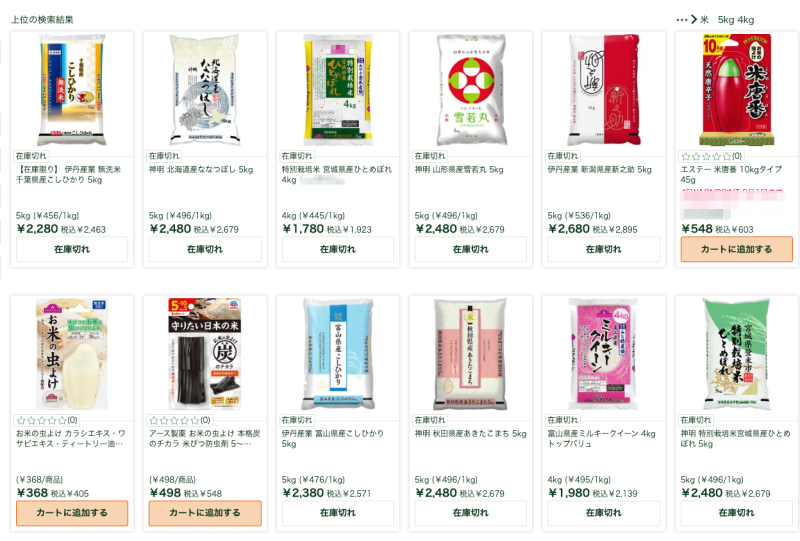Open ミルキークイーン pink bag image

tap(604, 354)
